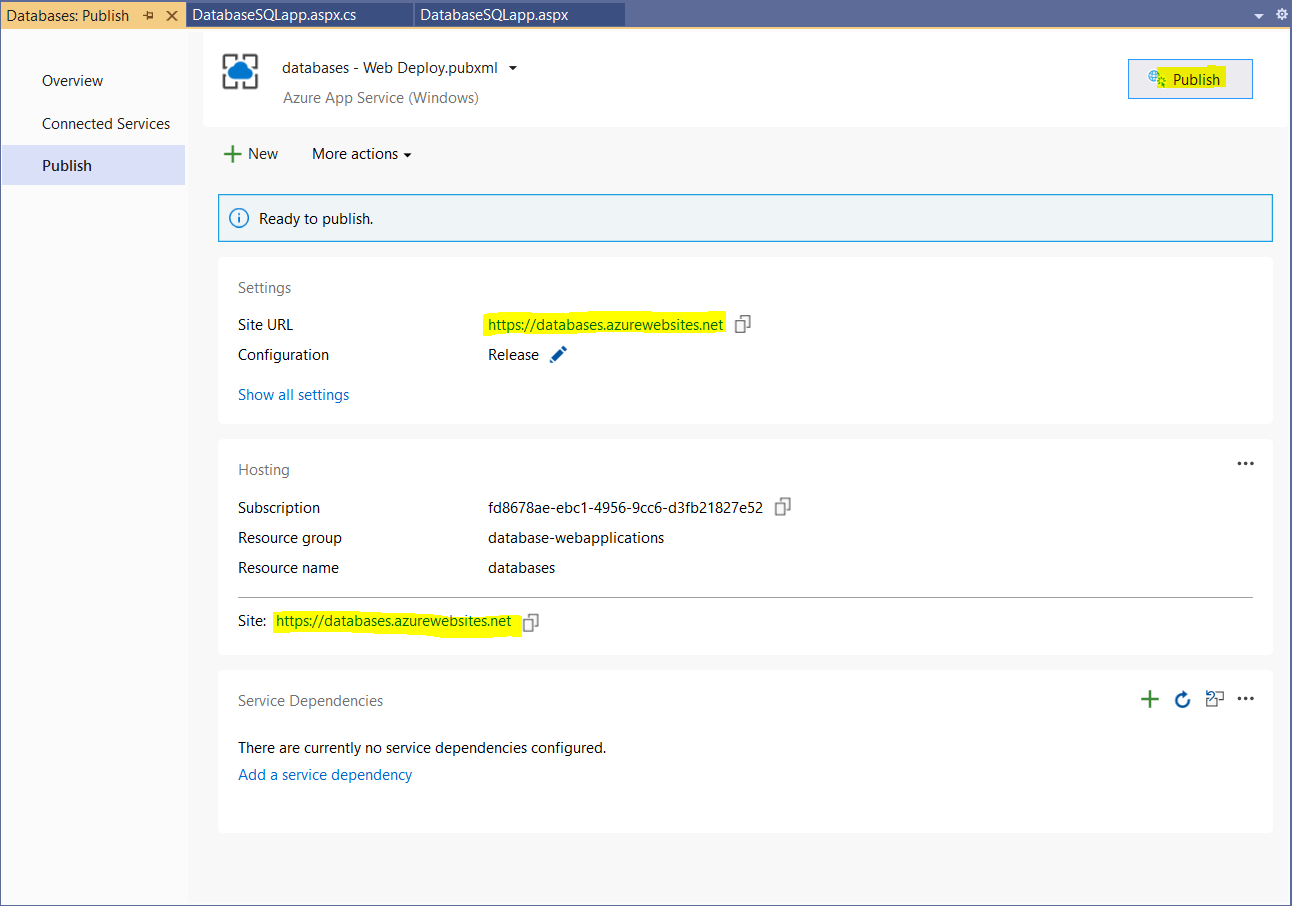Copy the Site URL in Settings

743,324
